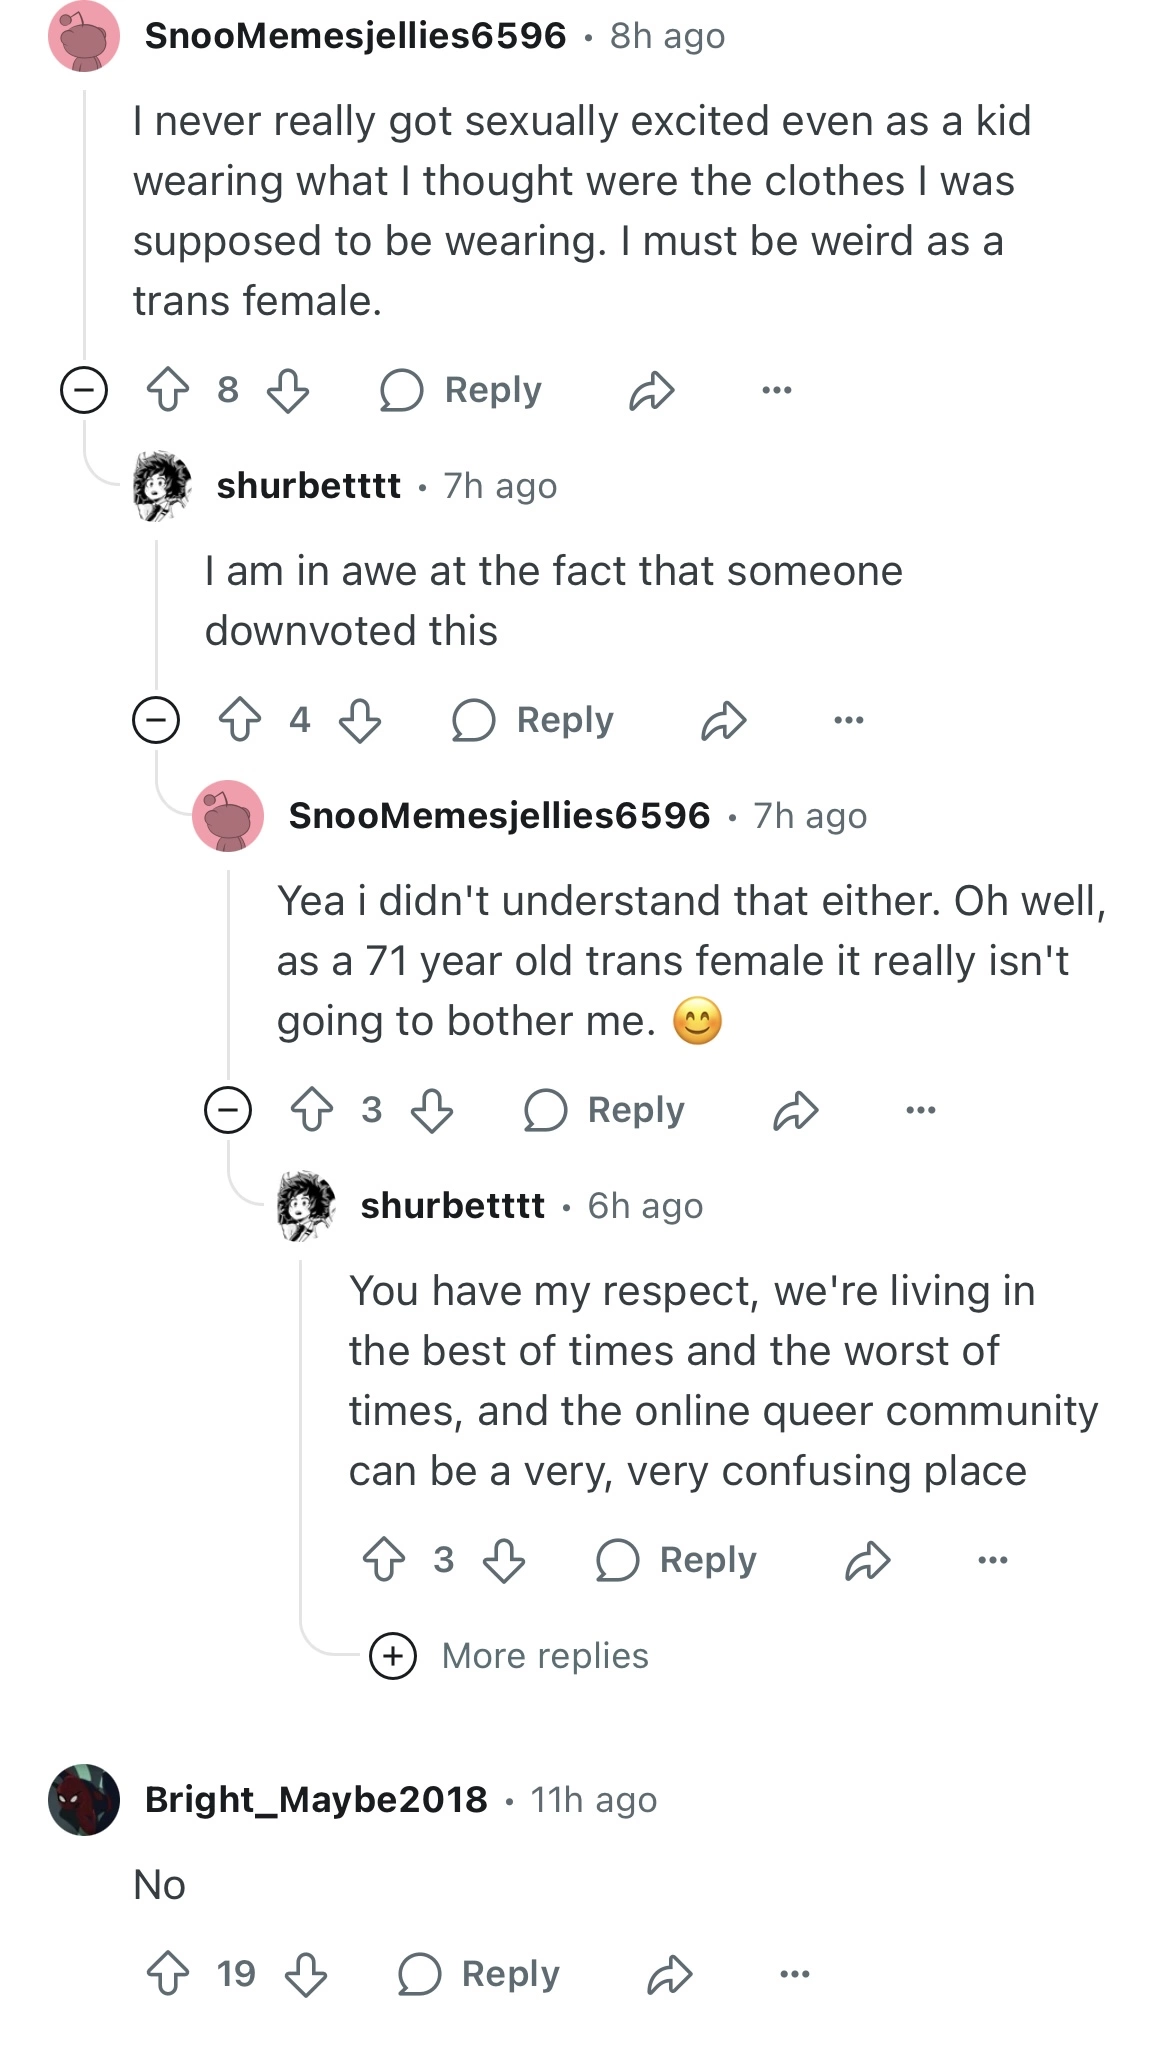
Task: Downvote the 'No' comment with 19 votes
Action: click(306, 1974)
